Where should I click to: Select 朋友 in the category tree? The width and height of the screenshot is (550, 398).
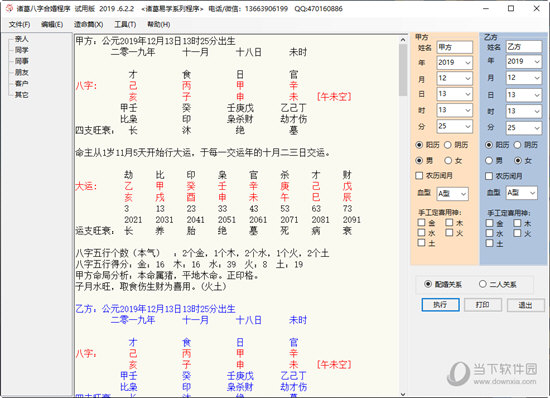(x=21, y=73)
